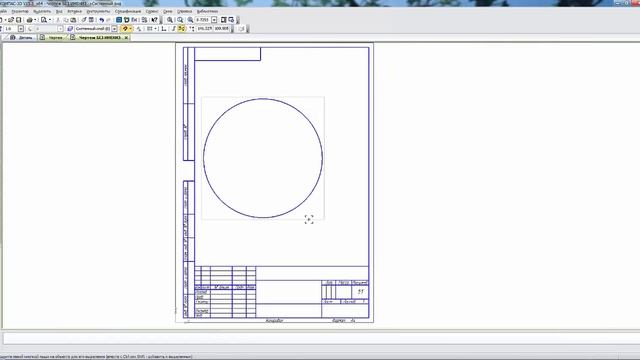Screen dimensions: 640x360
Task: Click the Zoom window magnifier icon
Action: tap(170, 20)
